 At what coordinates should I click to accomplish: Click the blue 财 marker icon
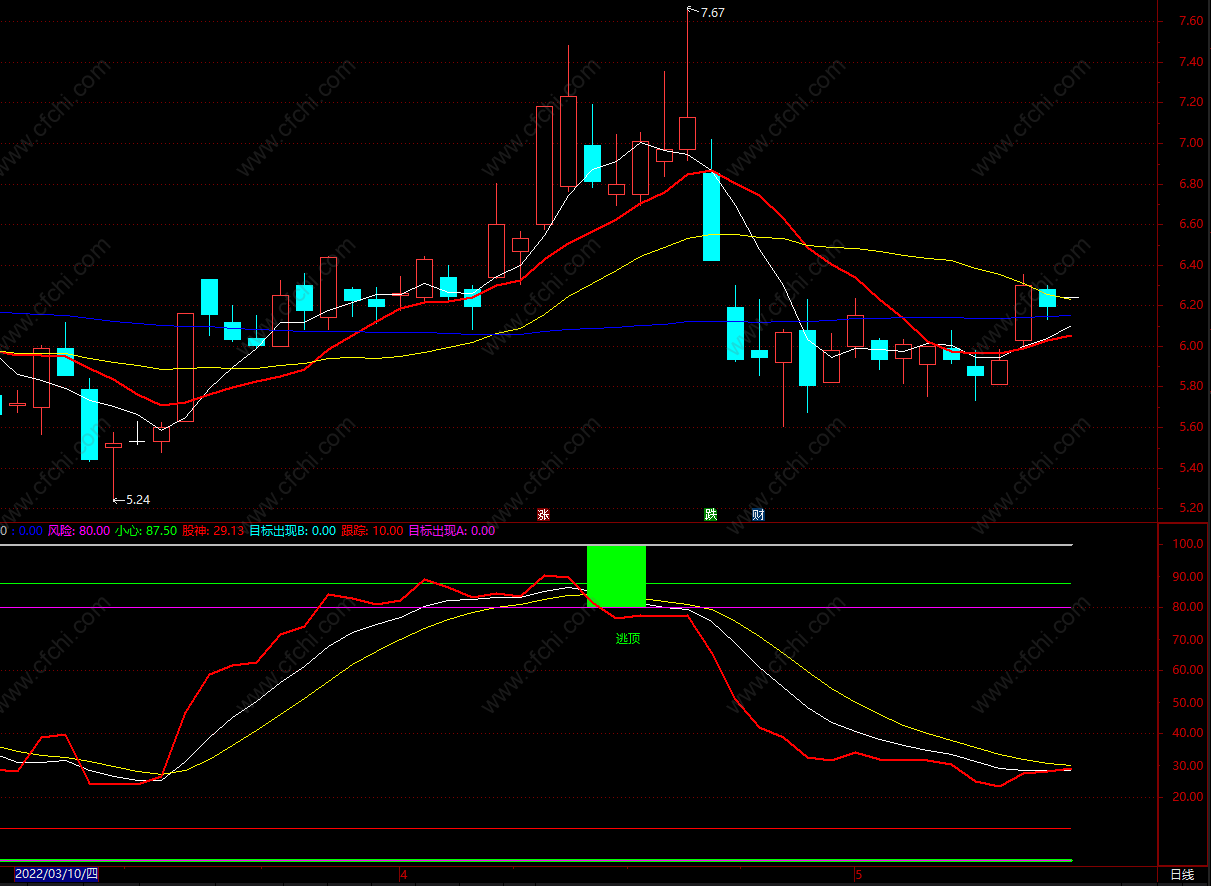[x=759, y=515]
